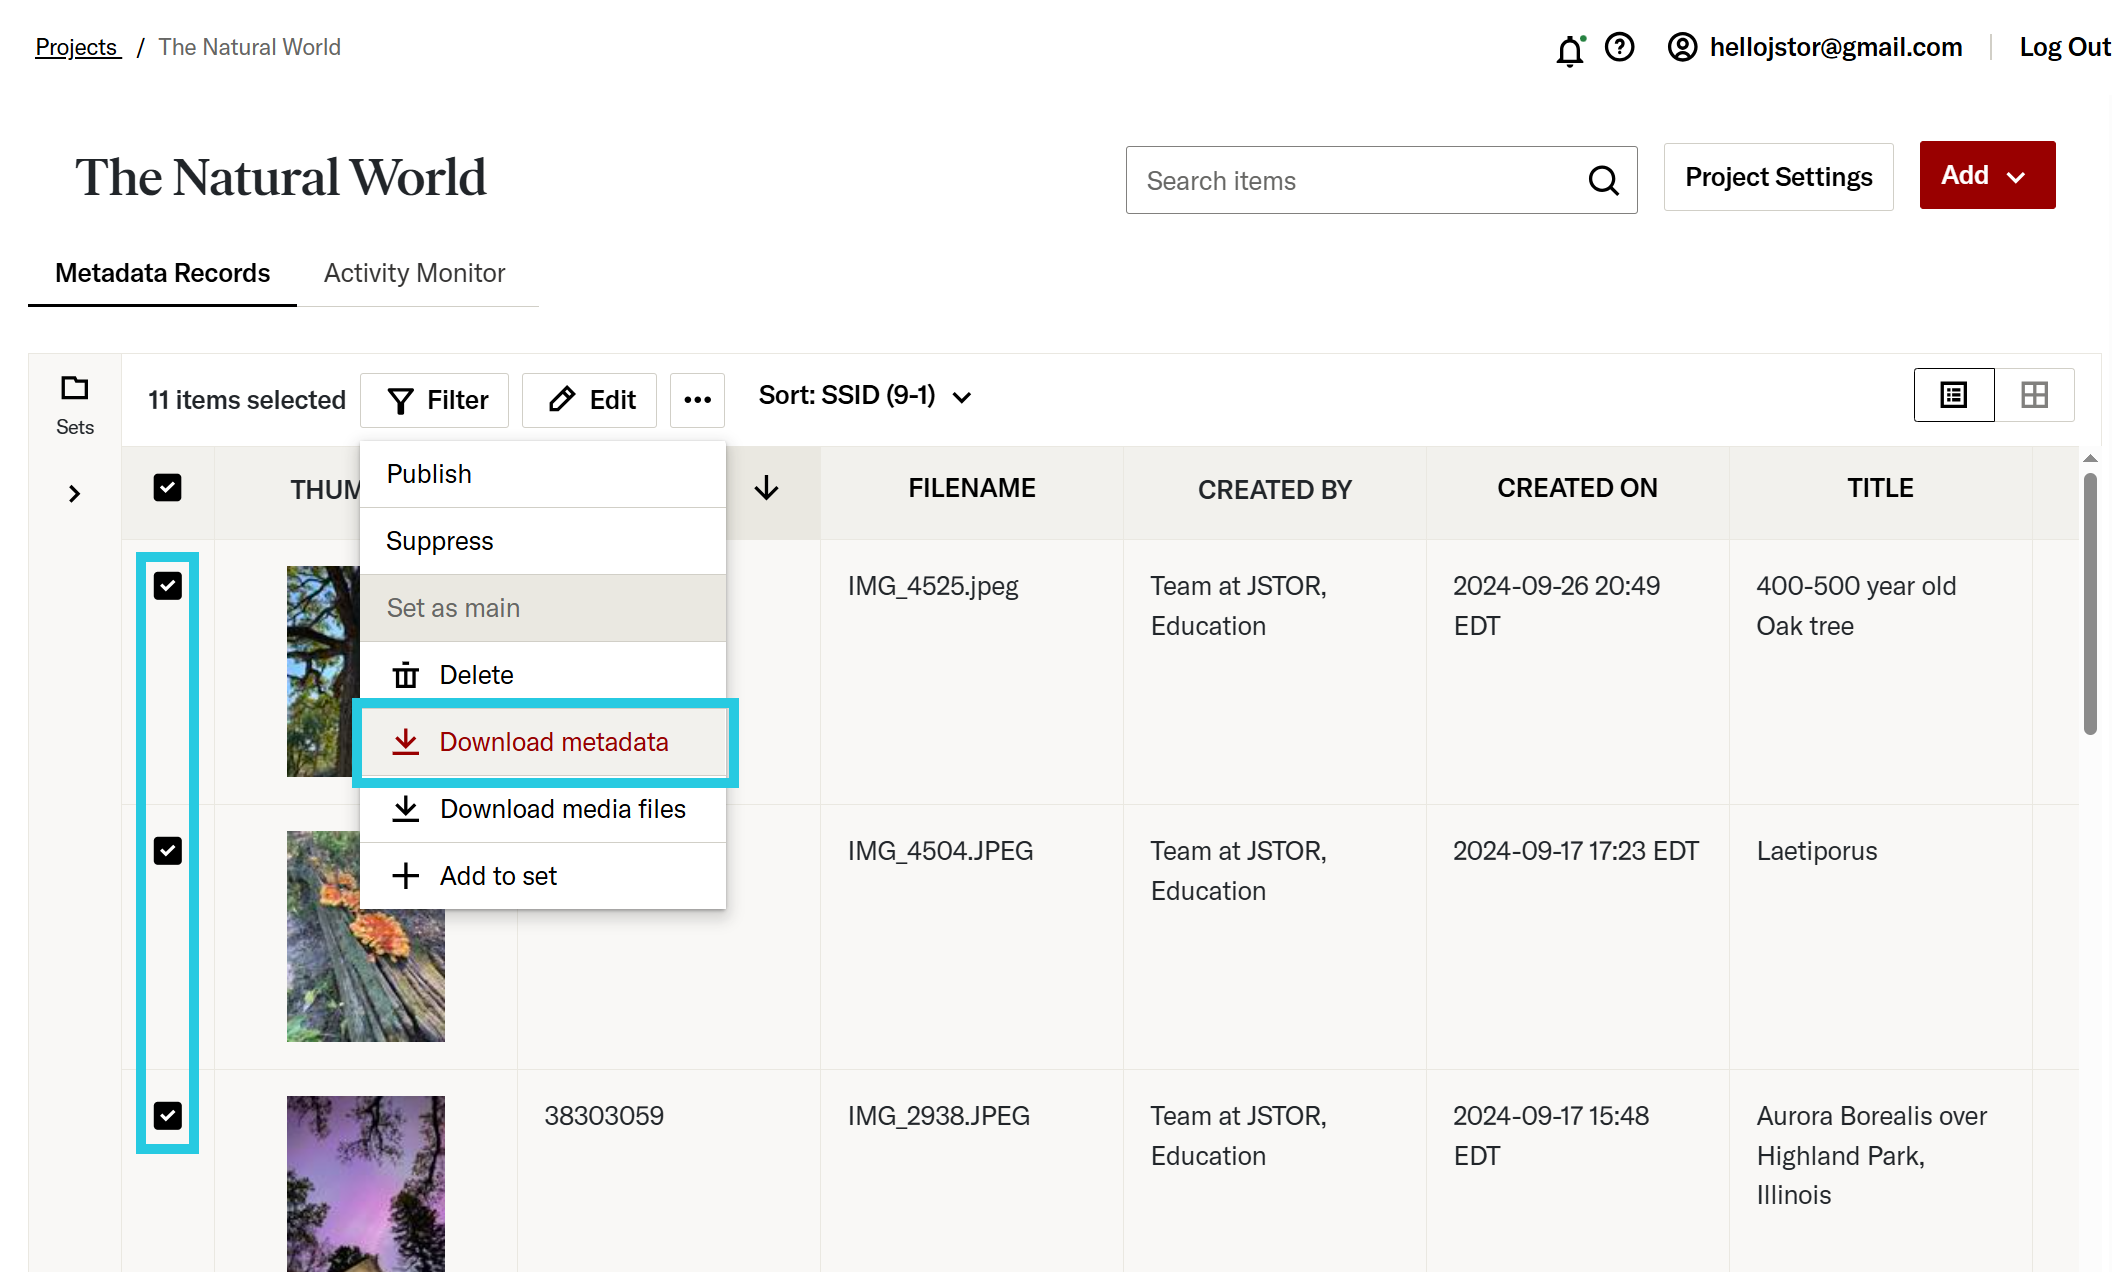Click the CREATED ON column header
2125x1272 pixels.
tap(1577, 488)
